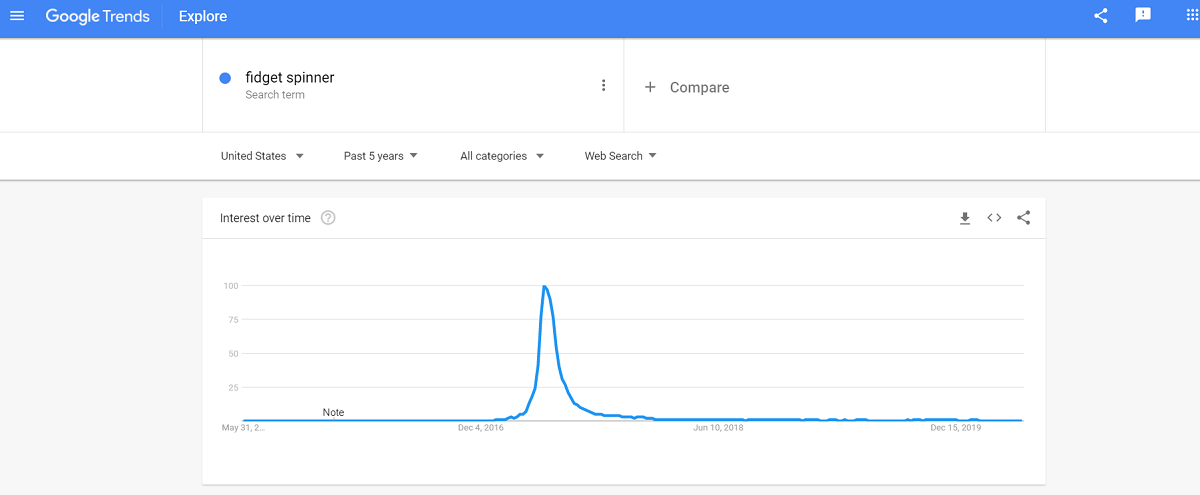Expand the United States region dropdown
Screen dimensions: 1200x495
[262, 156]
